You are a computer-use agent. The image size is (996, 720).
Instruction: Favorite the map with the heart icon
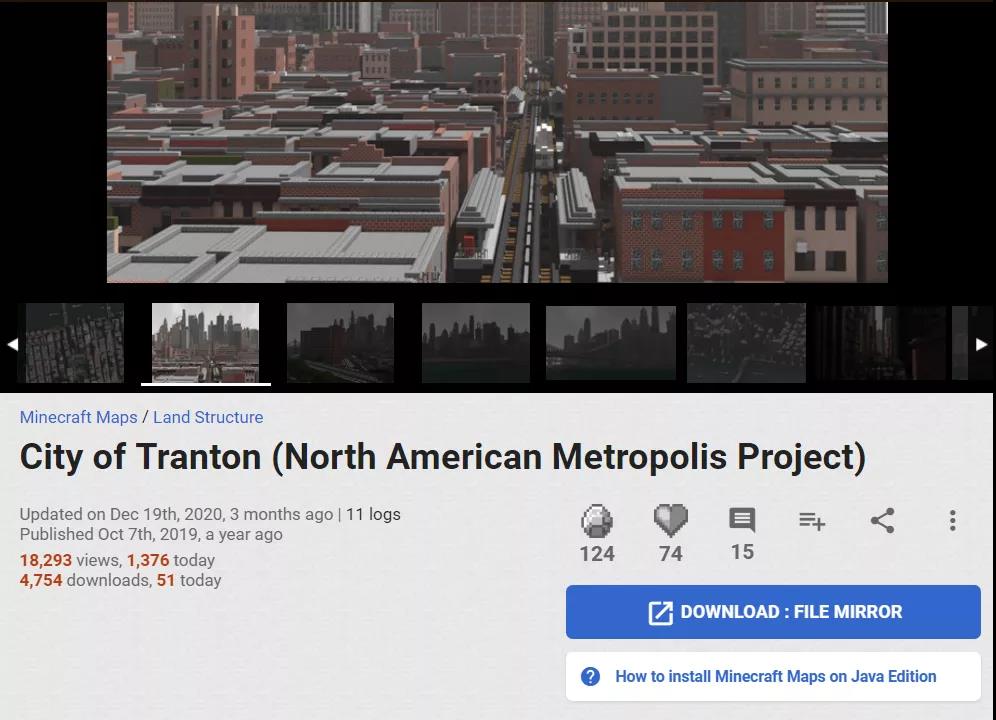click(x=671, y=520)
